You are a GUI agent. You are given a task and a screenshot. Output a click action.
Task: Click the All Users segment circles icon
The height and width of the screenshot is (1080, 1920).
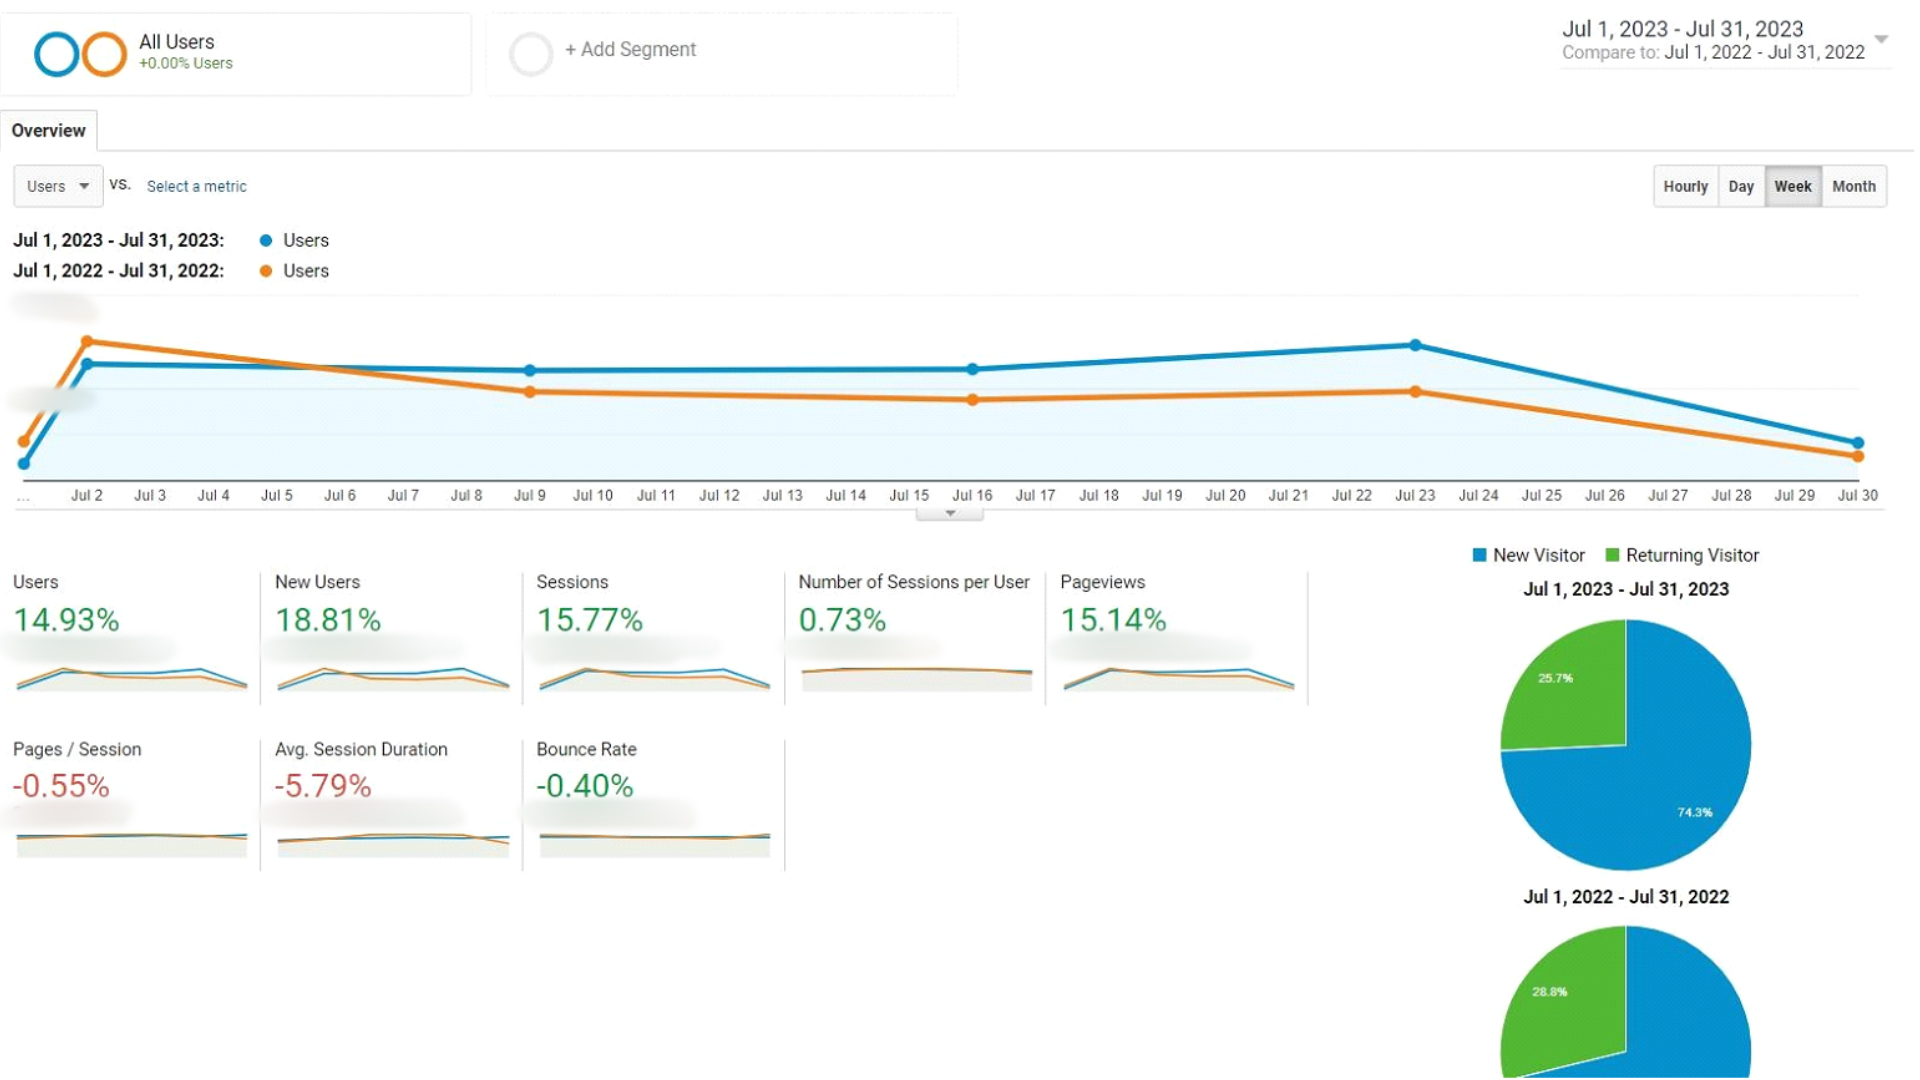pos(80,54)
